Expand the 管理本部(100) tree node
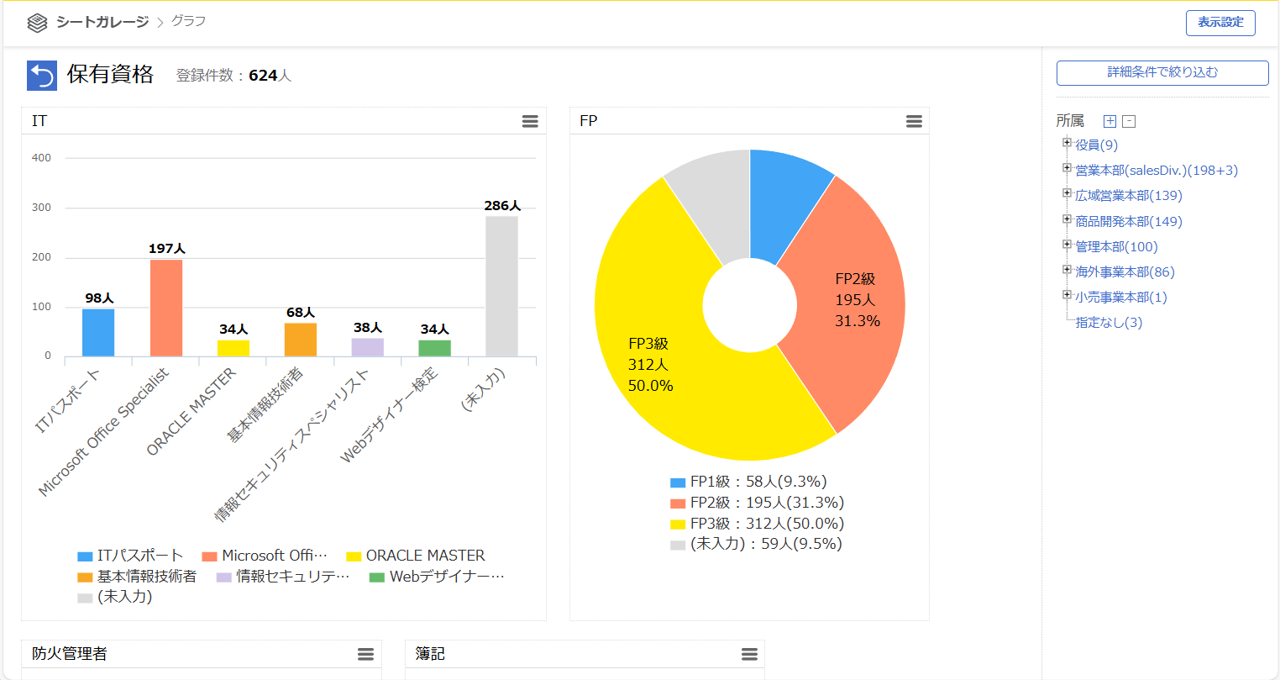Viewport: 1280px width, 680px height. click(x=1067, y=245)
